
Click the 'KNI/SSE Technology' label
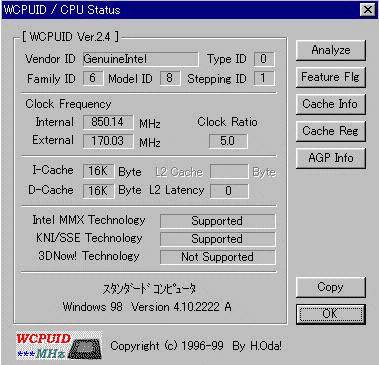89,238
